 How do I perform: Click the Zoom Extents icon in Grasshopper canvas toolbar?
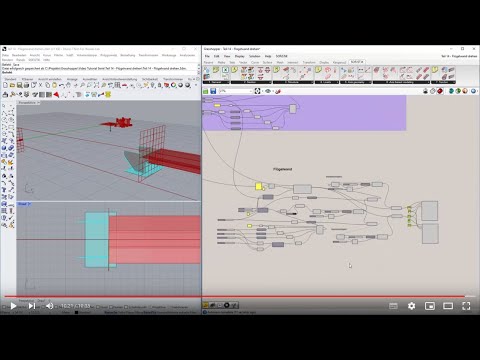click(x=257, y=91)
